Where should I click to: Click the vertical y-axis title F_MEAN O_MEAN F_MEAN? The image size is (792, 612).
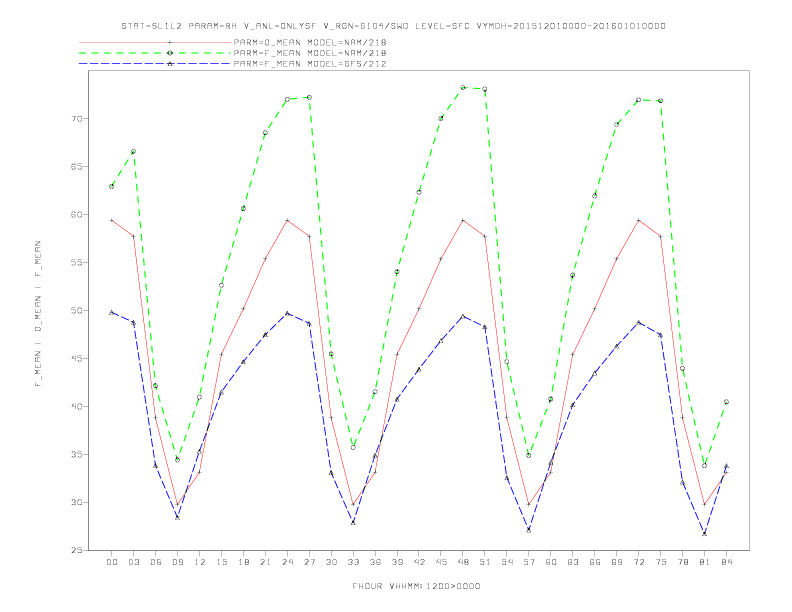38,314
